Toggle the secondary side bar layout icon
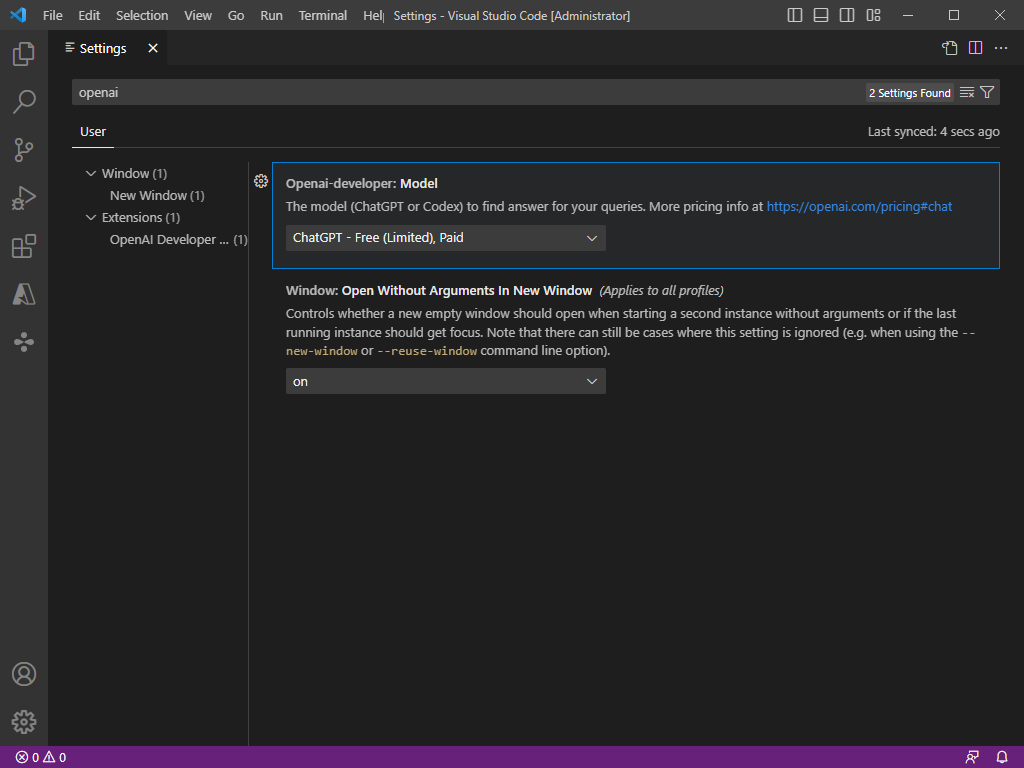 tap(847, 15)
